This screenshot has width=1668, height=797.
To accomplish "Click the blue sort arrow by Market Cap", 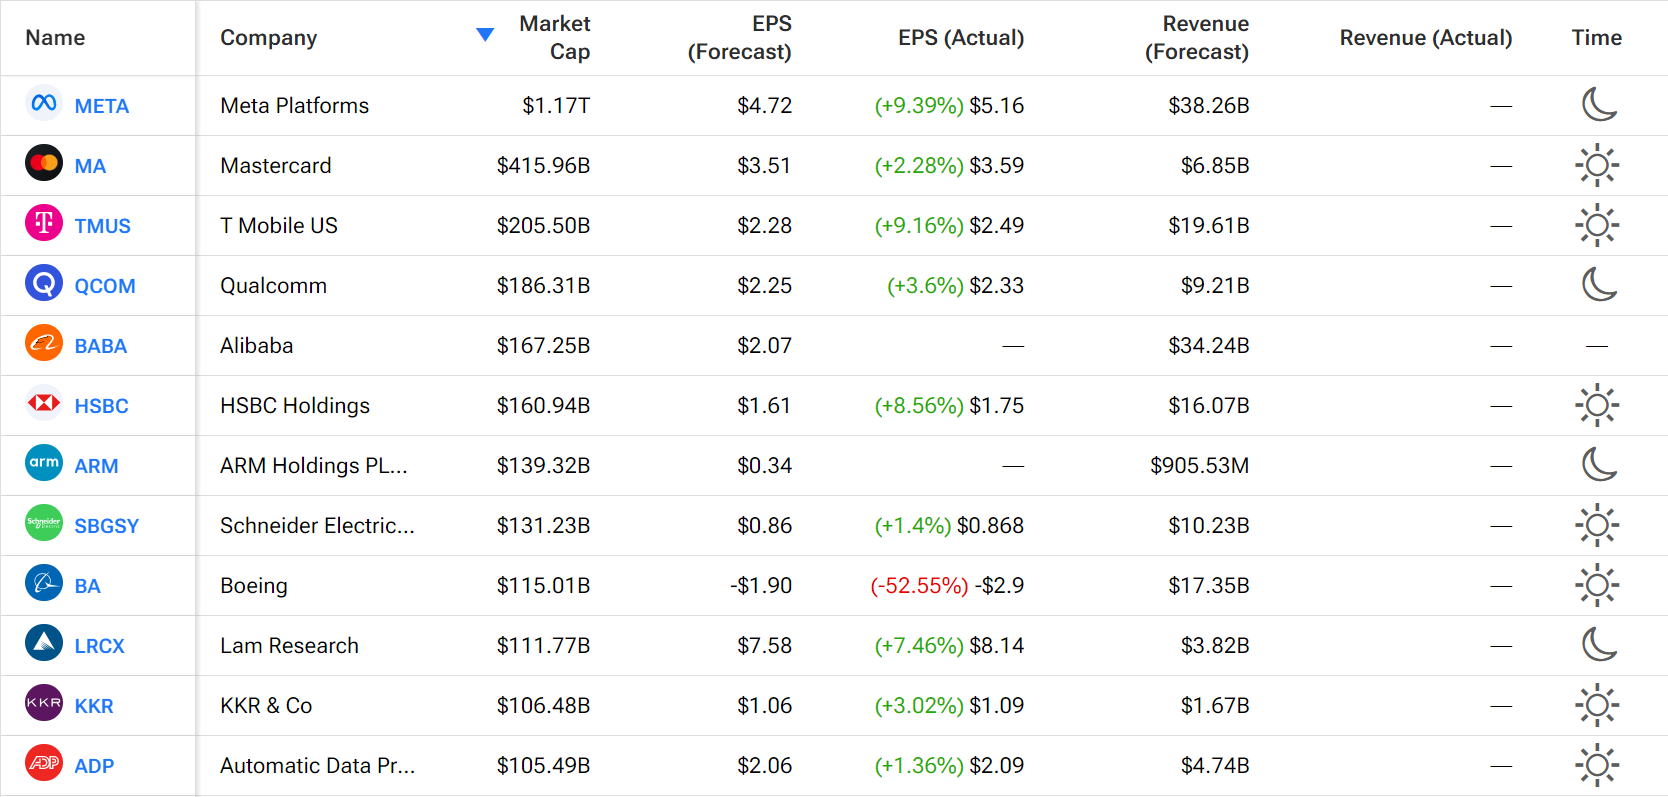I will point(485,35).
